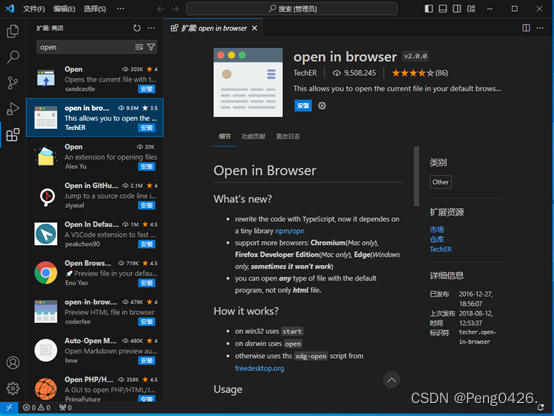Open the Marketplace resource link
This screenshot has width=554, height=416.
click(437, 230)
